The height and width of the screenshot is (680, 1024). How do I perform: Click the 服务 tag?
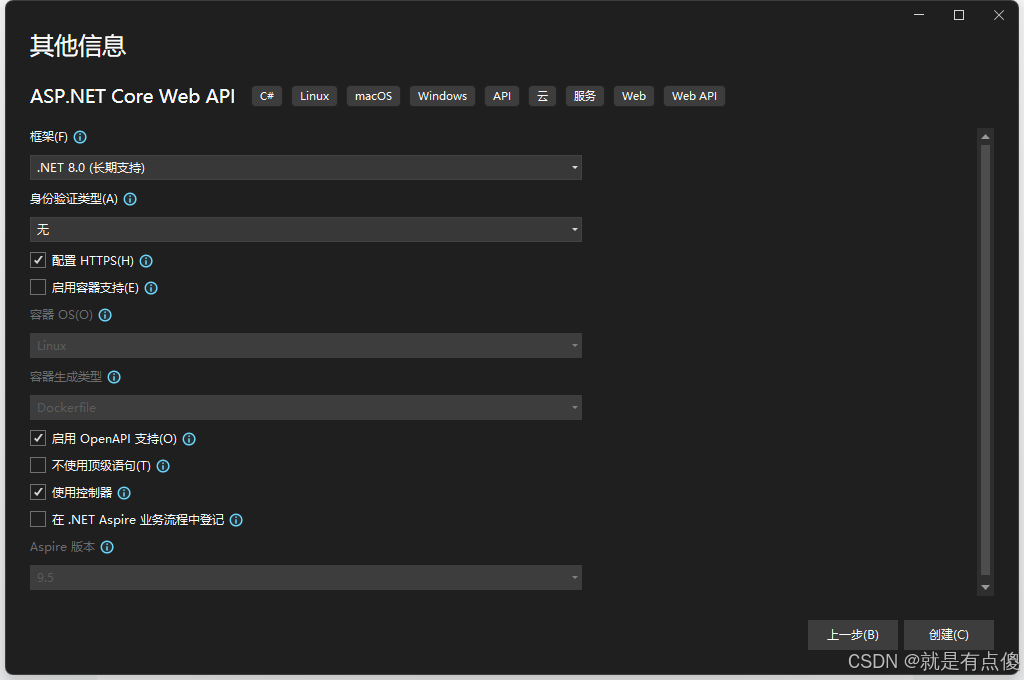tap(584, 96)
